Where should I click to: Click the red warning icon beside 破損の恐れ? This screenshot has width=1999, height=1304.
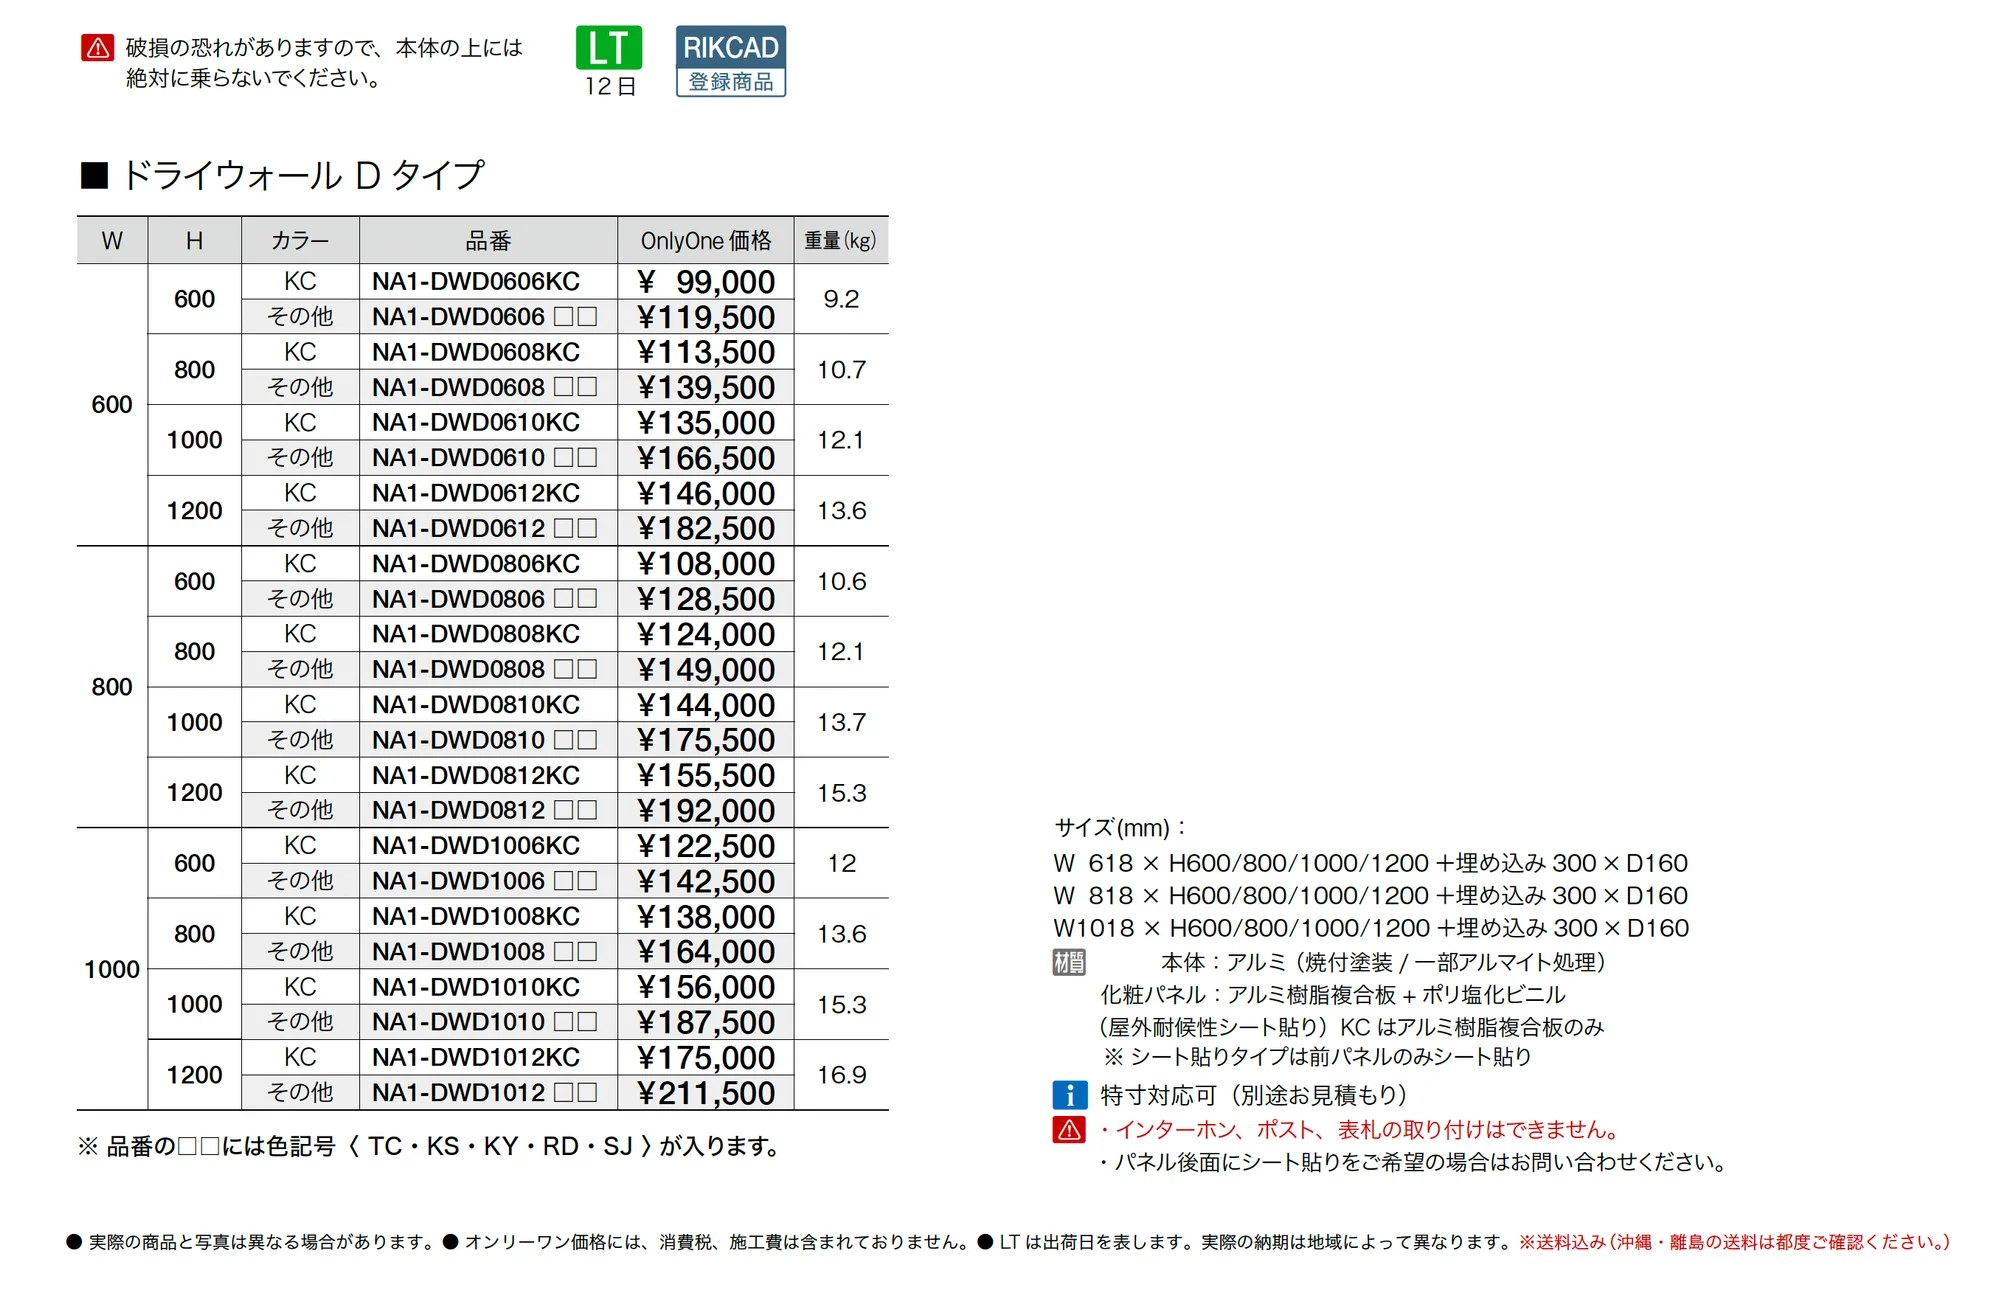97,48
